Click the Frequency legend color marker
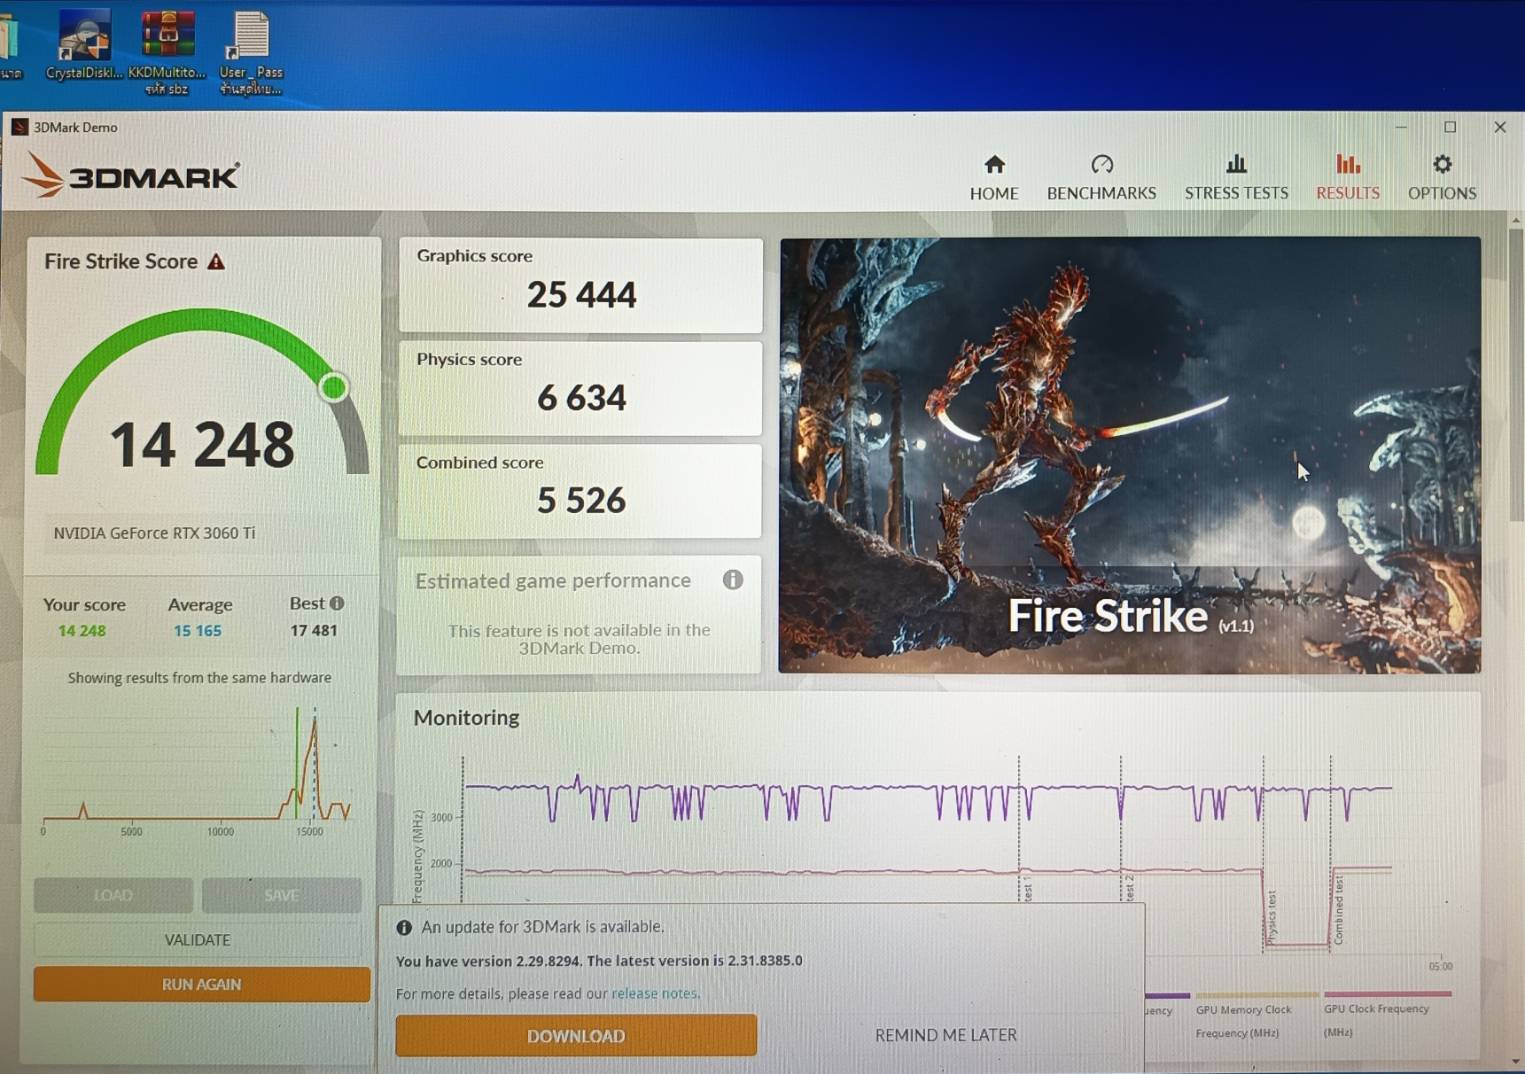Viewport: 1525px width, 1074px height. pos(1168,996)
